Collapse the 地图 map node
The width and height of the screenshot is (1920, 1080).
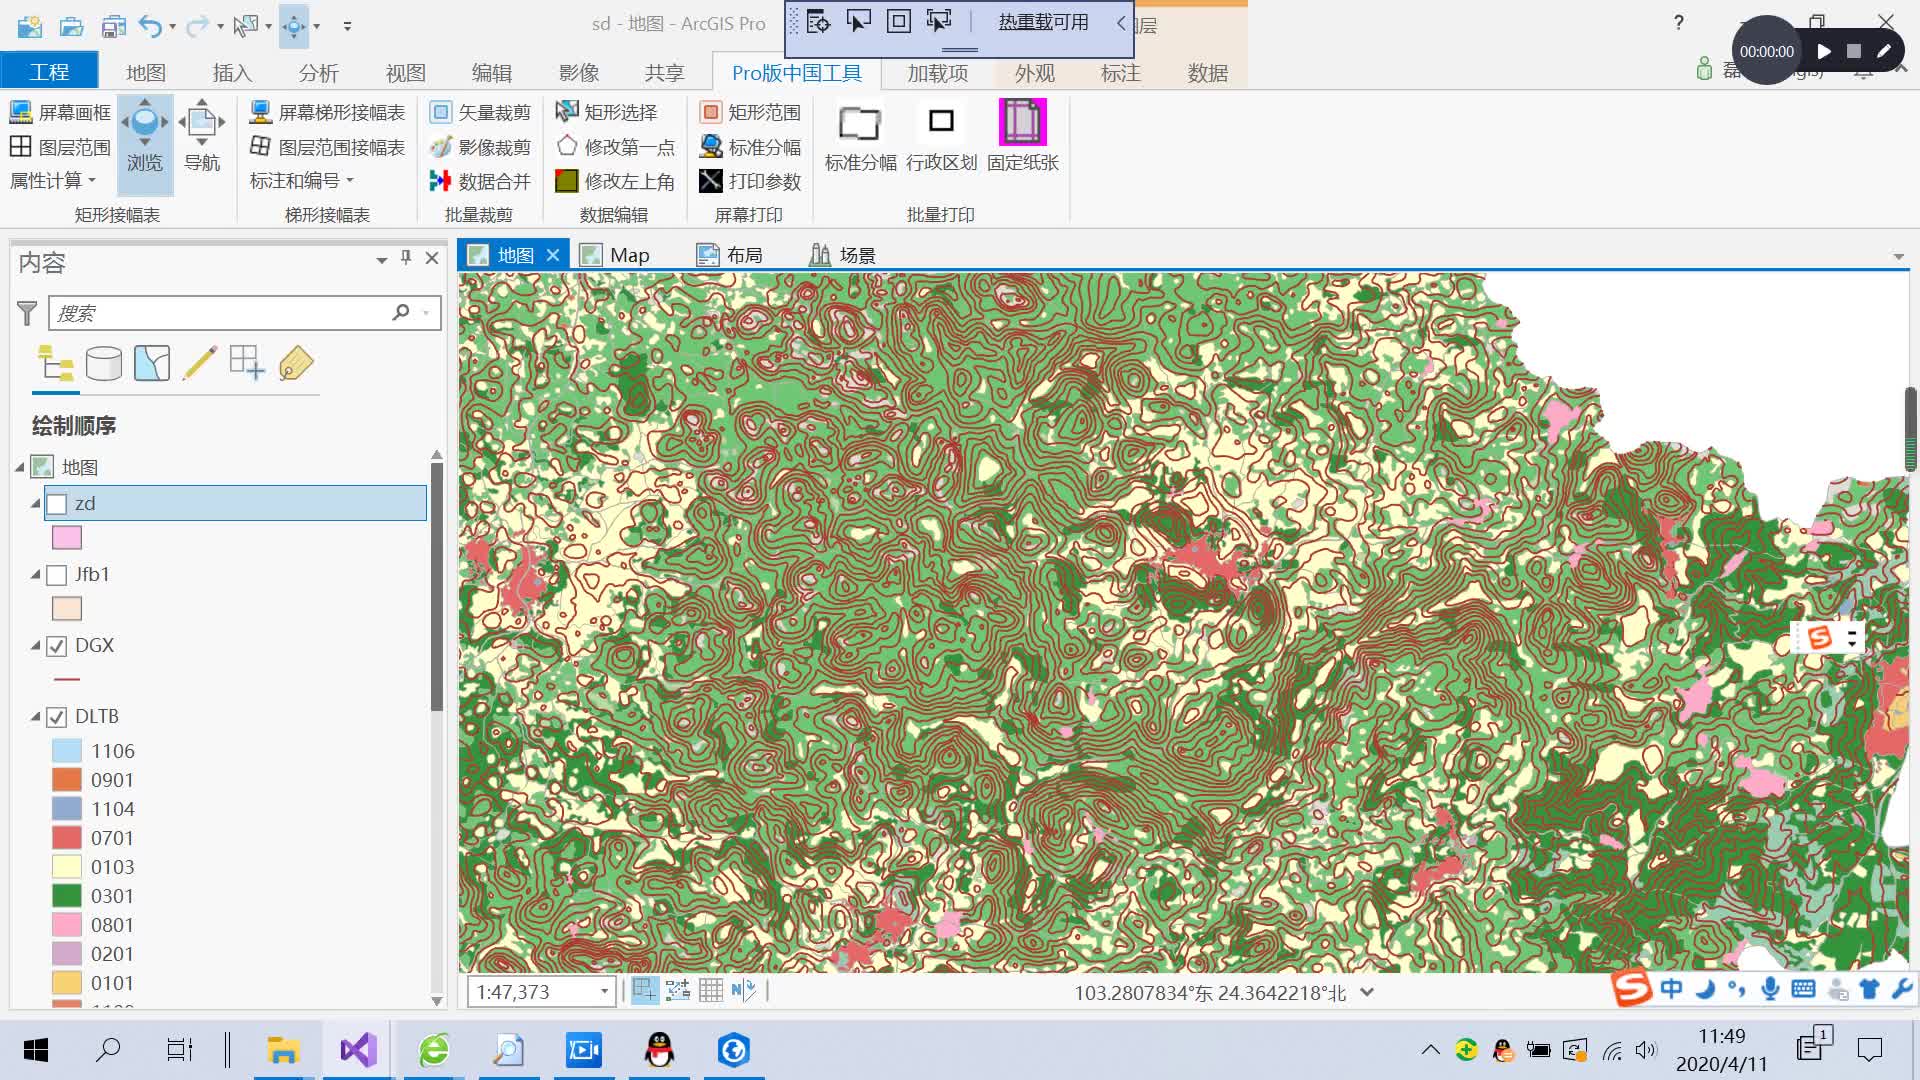[20, 467]
